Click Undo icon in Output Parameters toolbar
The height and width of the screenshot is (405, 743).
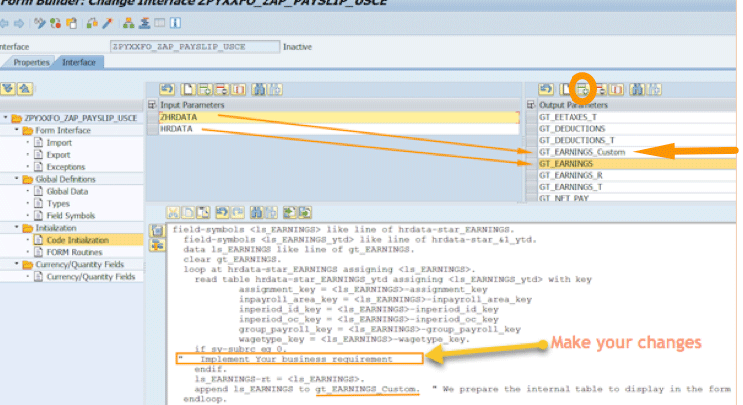click(x=546, y=89)
